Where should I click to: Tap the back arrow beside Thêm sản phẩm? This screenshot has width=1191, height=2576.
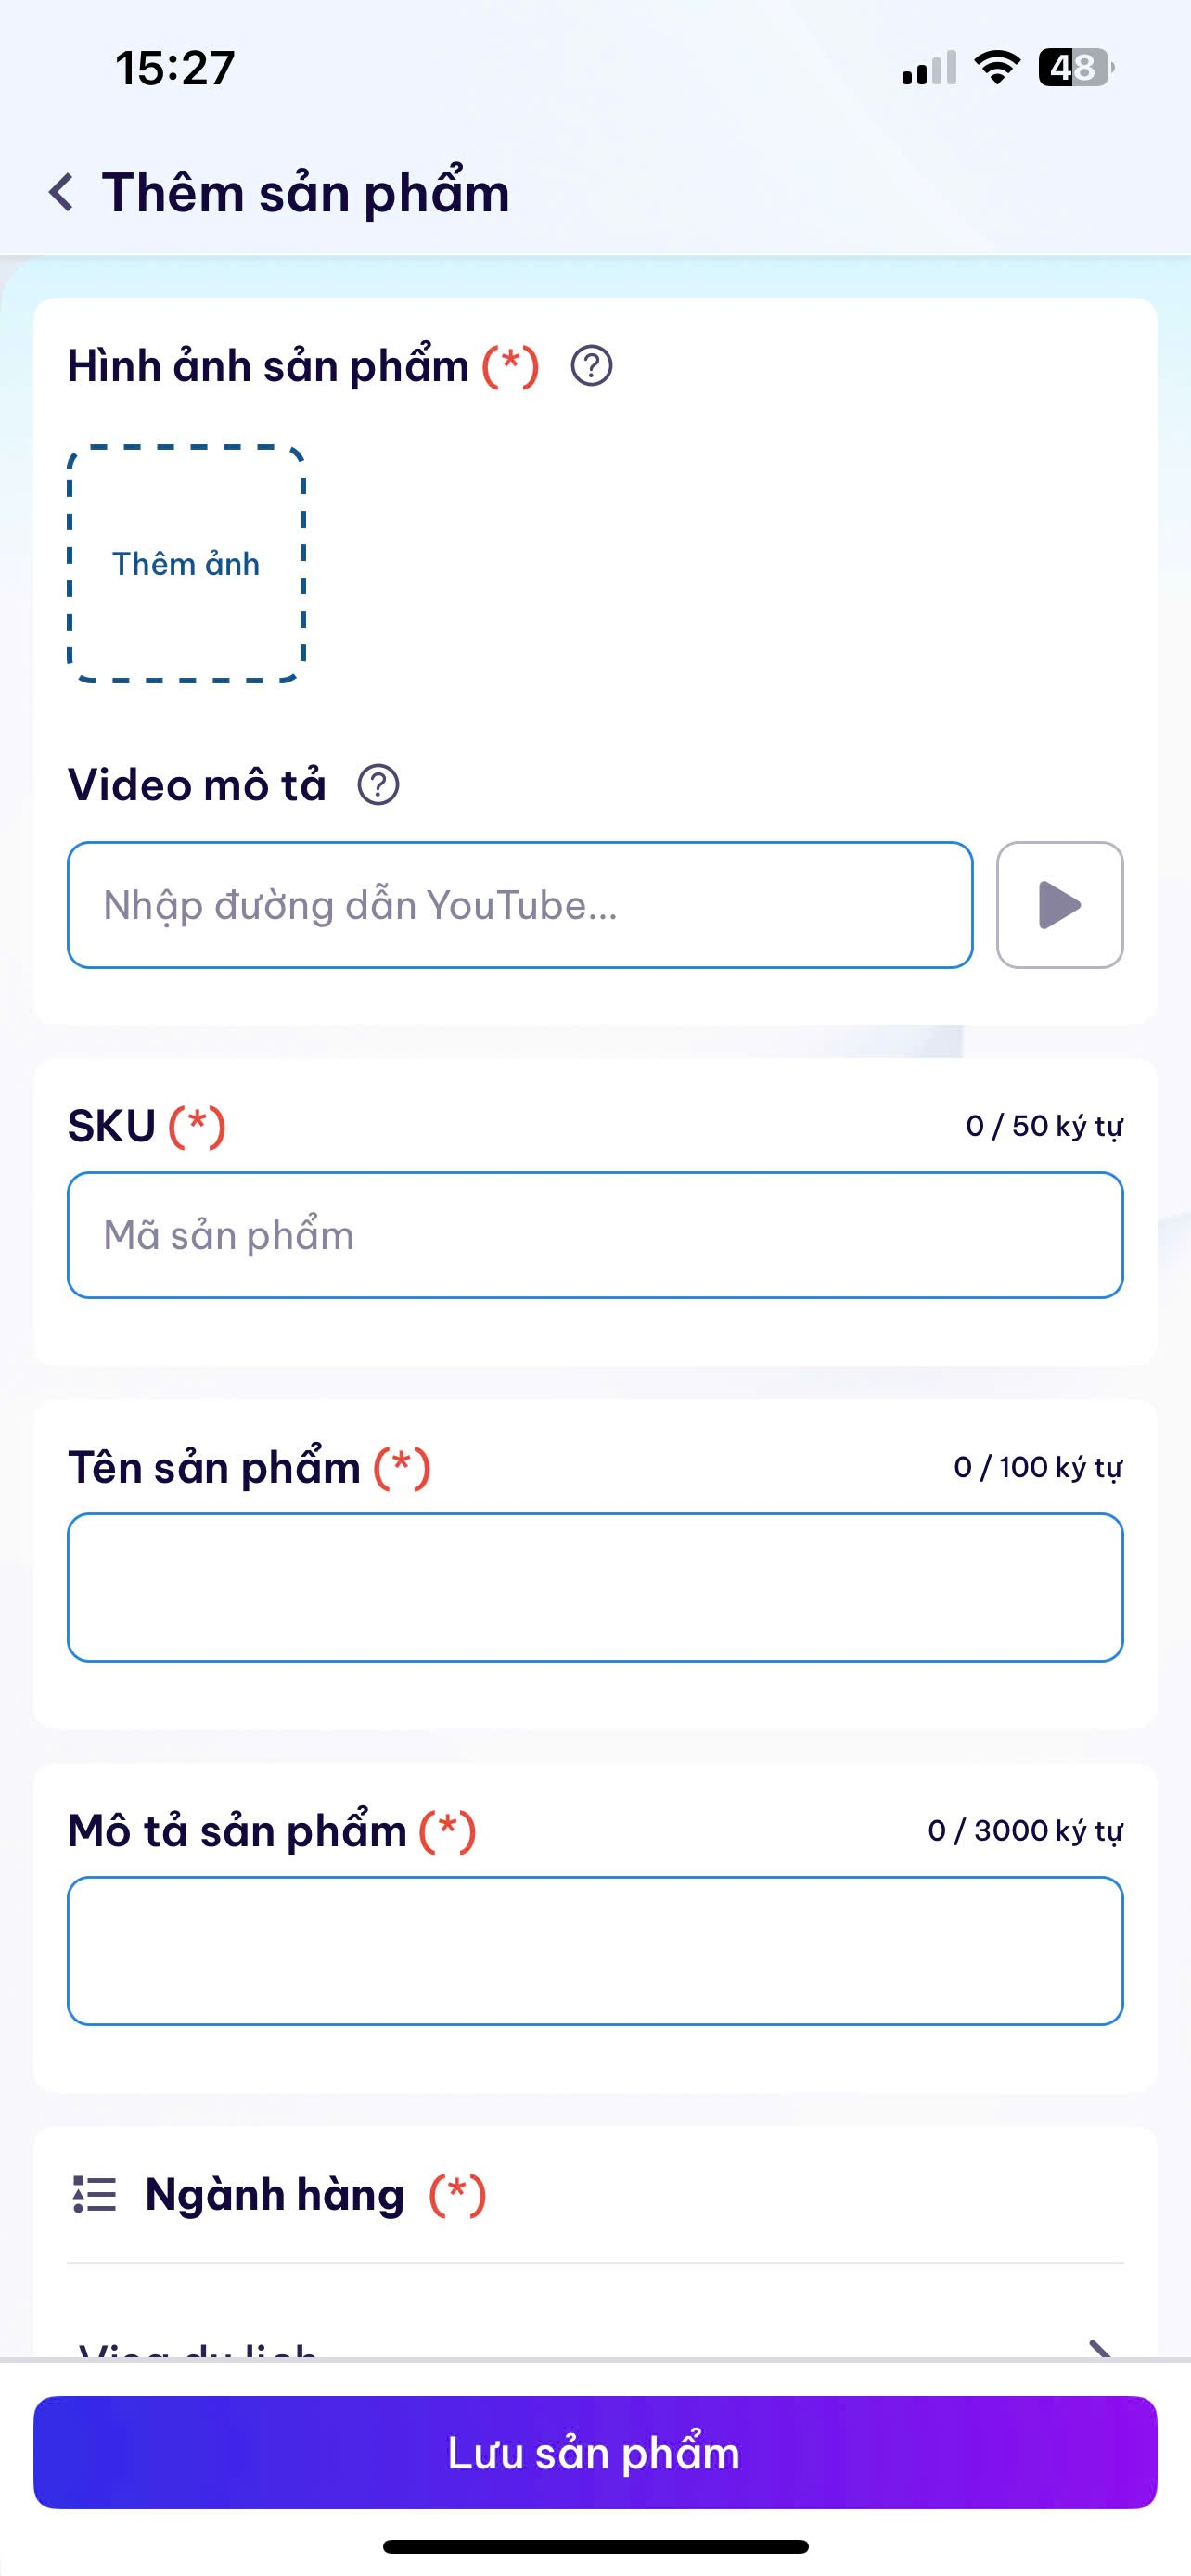coord(62,192)
